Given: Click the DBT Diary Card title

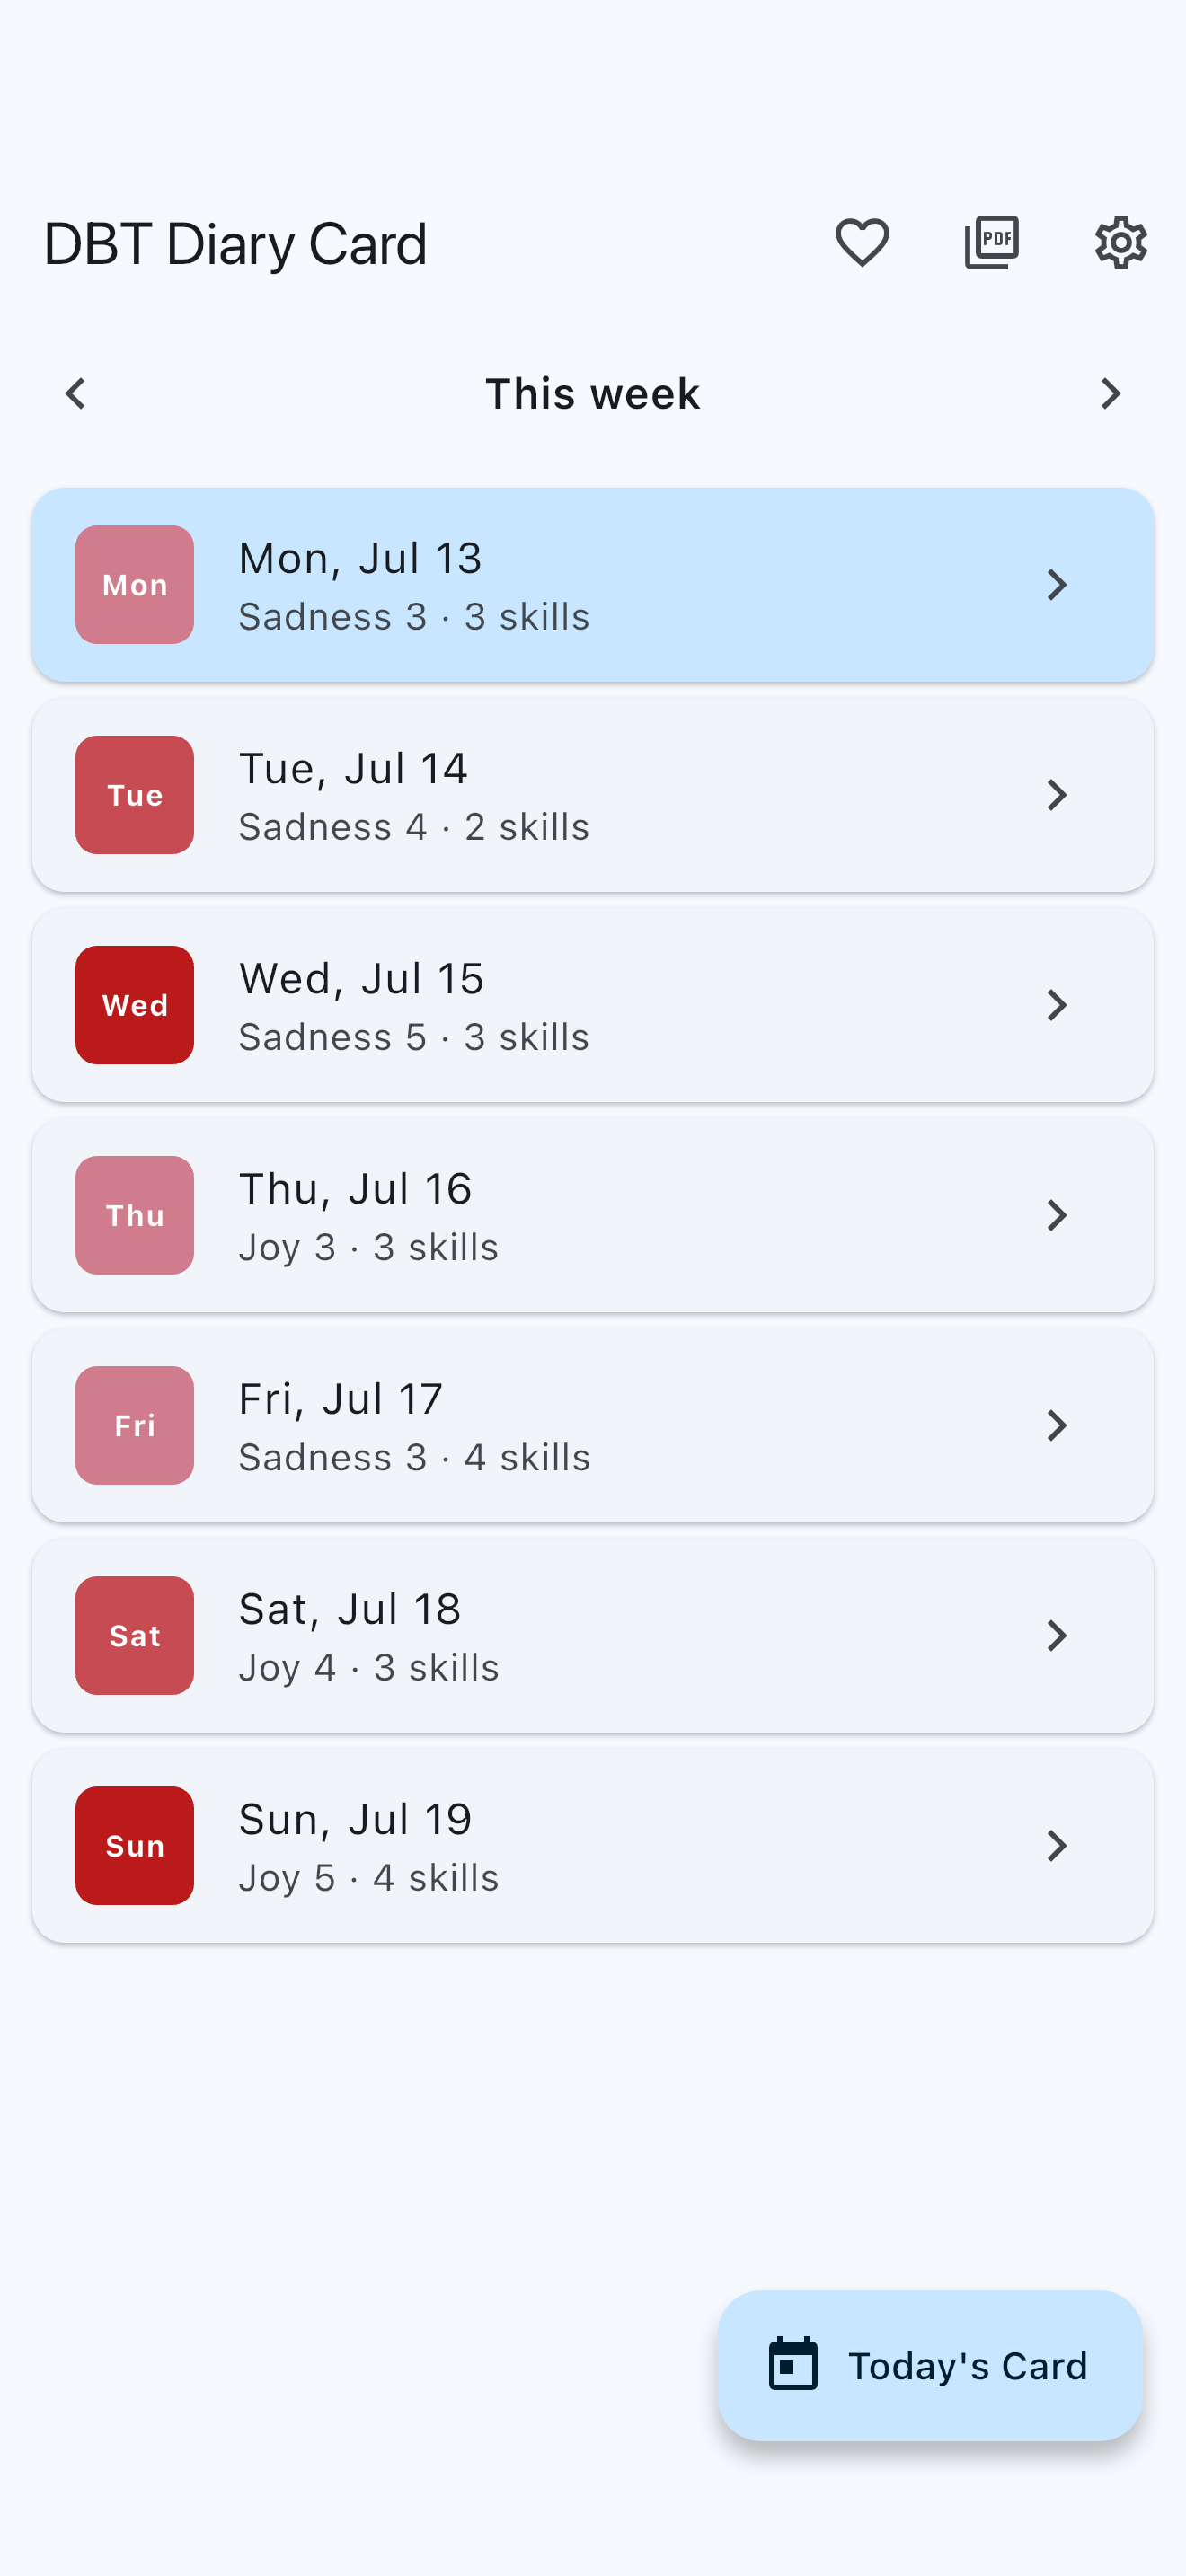Looking at the screenshot, I should (236, 244).
